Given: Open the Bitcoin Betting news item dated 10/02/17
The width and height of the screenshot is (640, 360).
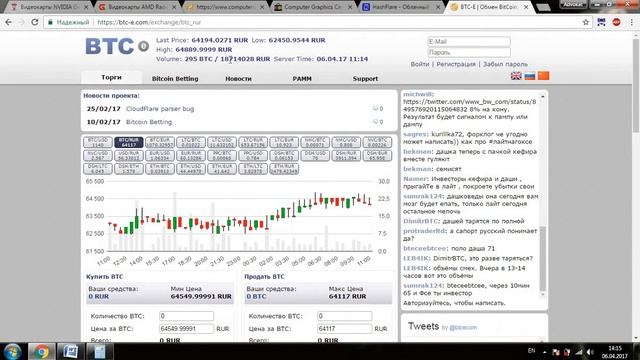Looking at the screenshot, I should pyautogui.click(x=149, y=122).
